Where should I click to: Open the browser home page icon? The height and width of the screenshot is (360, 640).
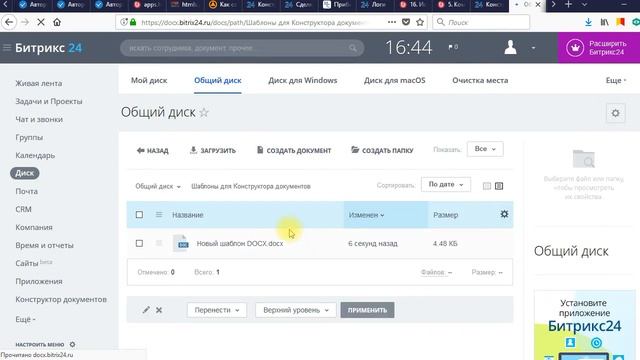(57, 22)
